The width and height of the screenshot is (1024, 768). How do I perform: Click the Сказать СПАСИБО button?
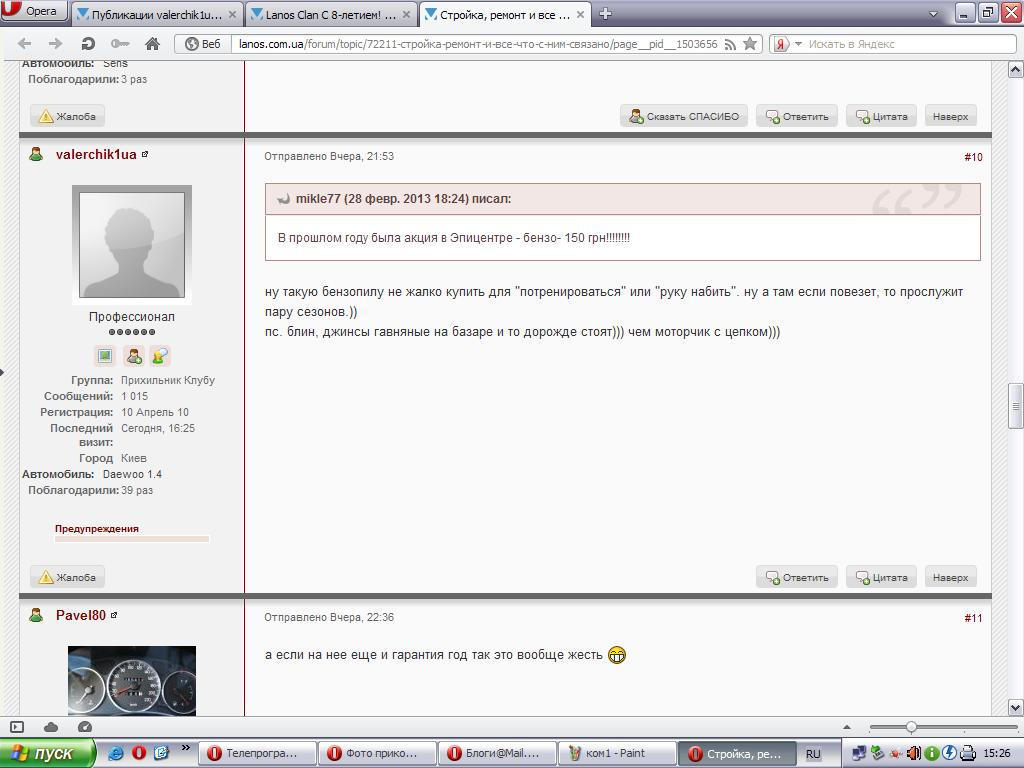point(684,116)
